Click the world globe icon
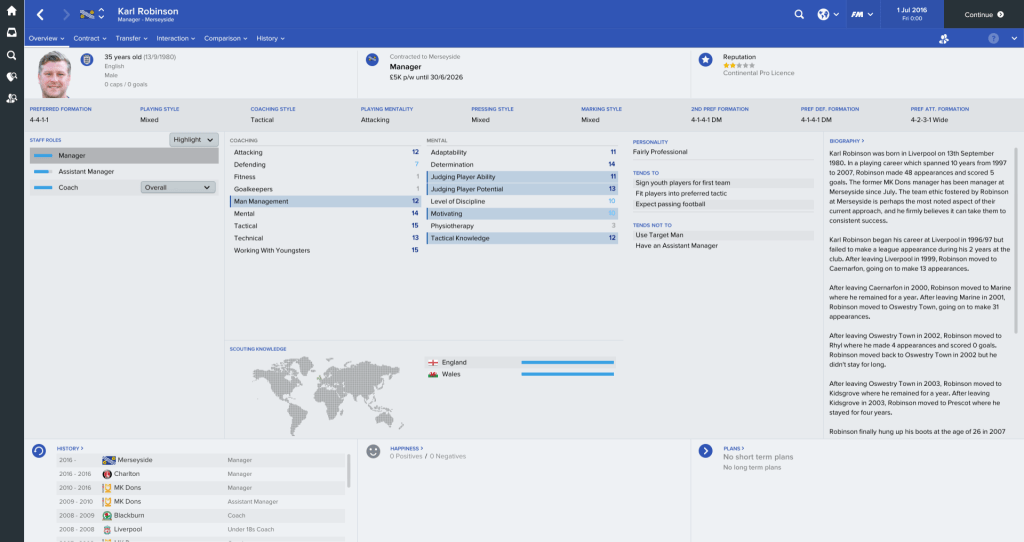 822,15
